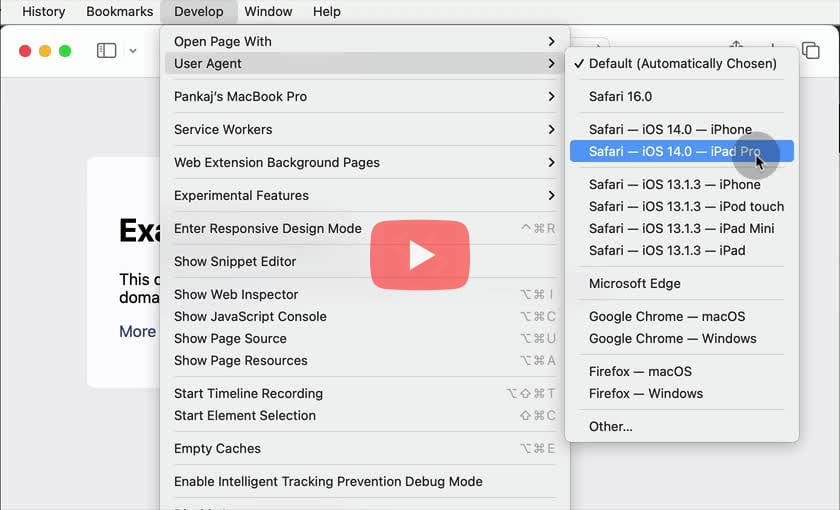The height and width of the screenshot is (510, 840).
Task: Toggle the Safari sidebar icon
Action: click(106, 50)
